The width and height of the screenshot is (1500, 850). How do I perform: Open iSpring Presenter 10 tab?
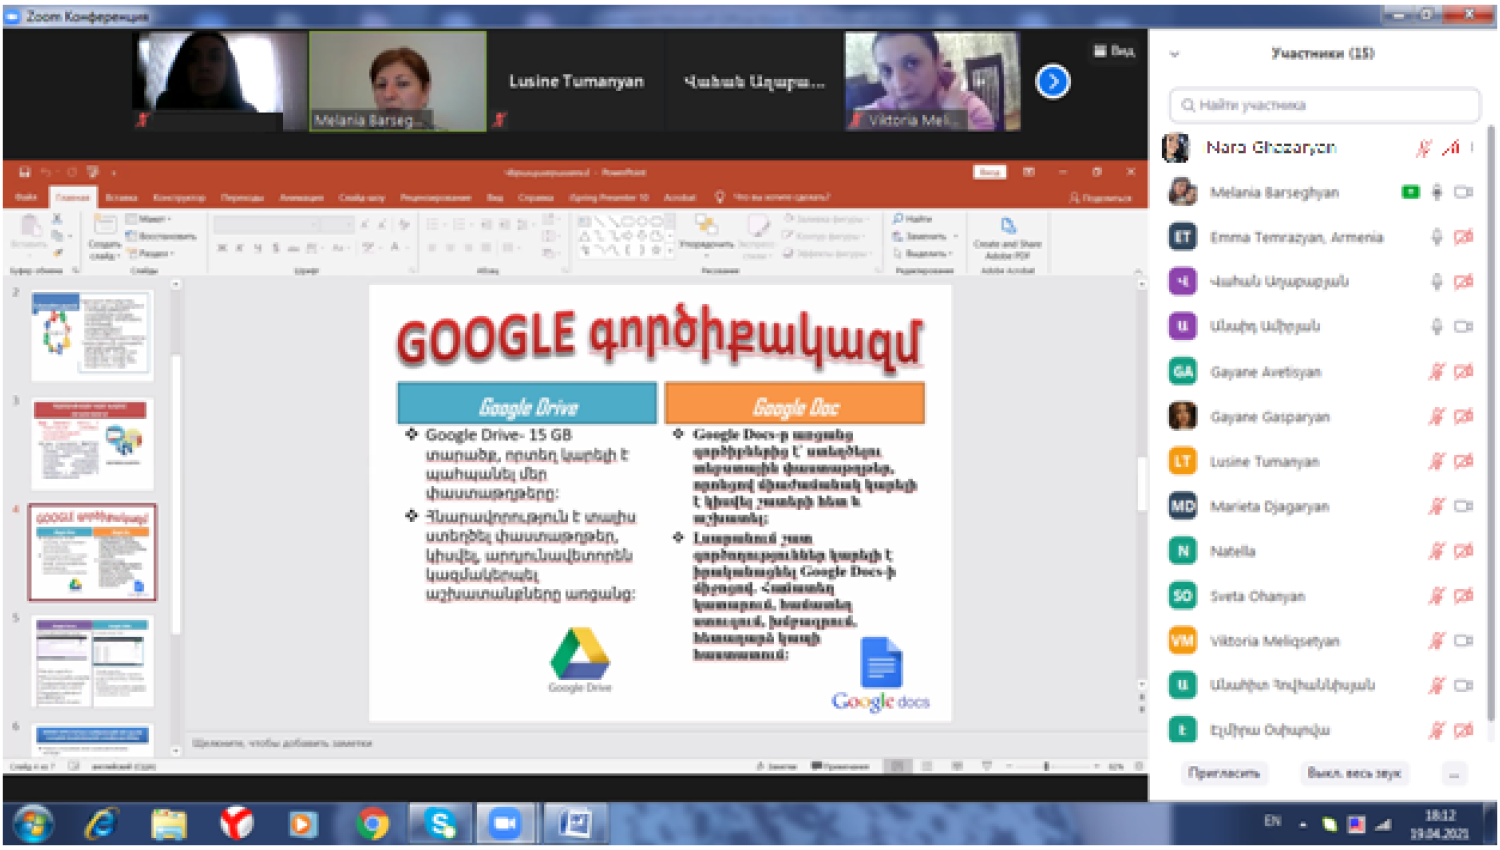[608, 198]
